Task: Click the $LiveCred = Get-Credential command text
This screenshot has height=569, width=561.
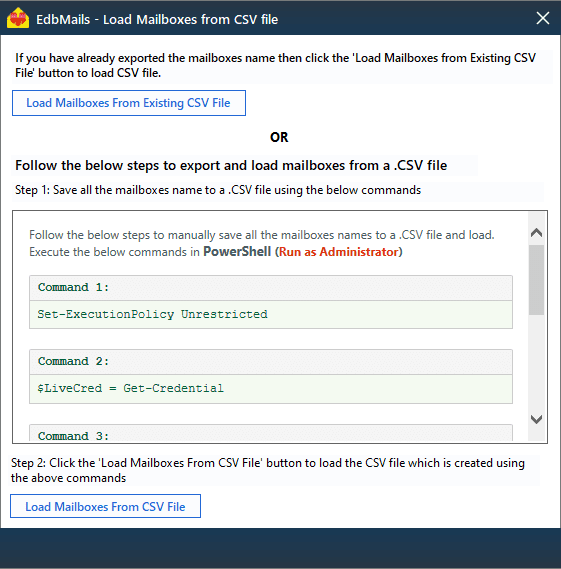Action: coord(131,388)
